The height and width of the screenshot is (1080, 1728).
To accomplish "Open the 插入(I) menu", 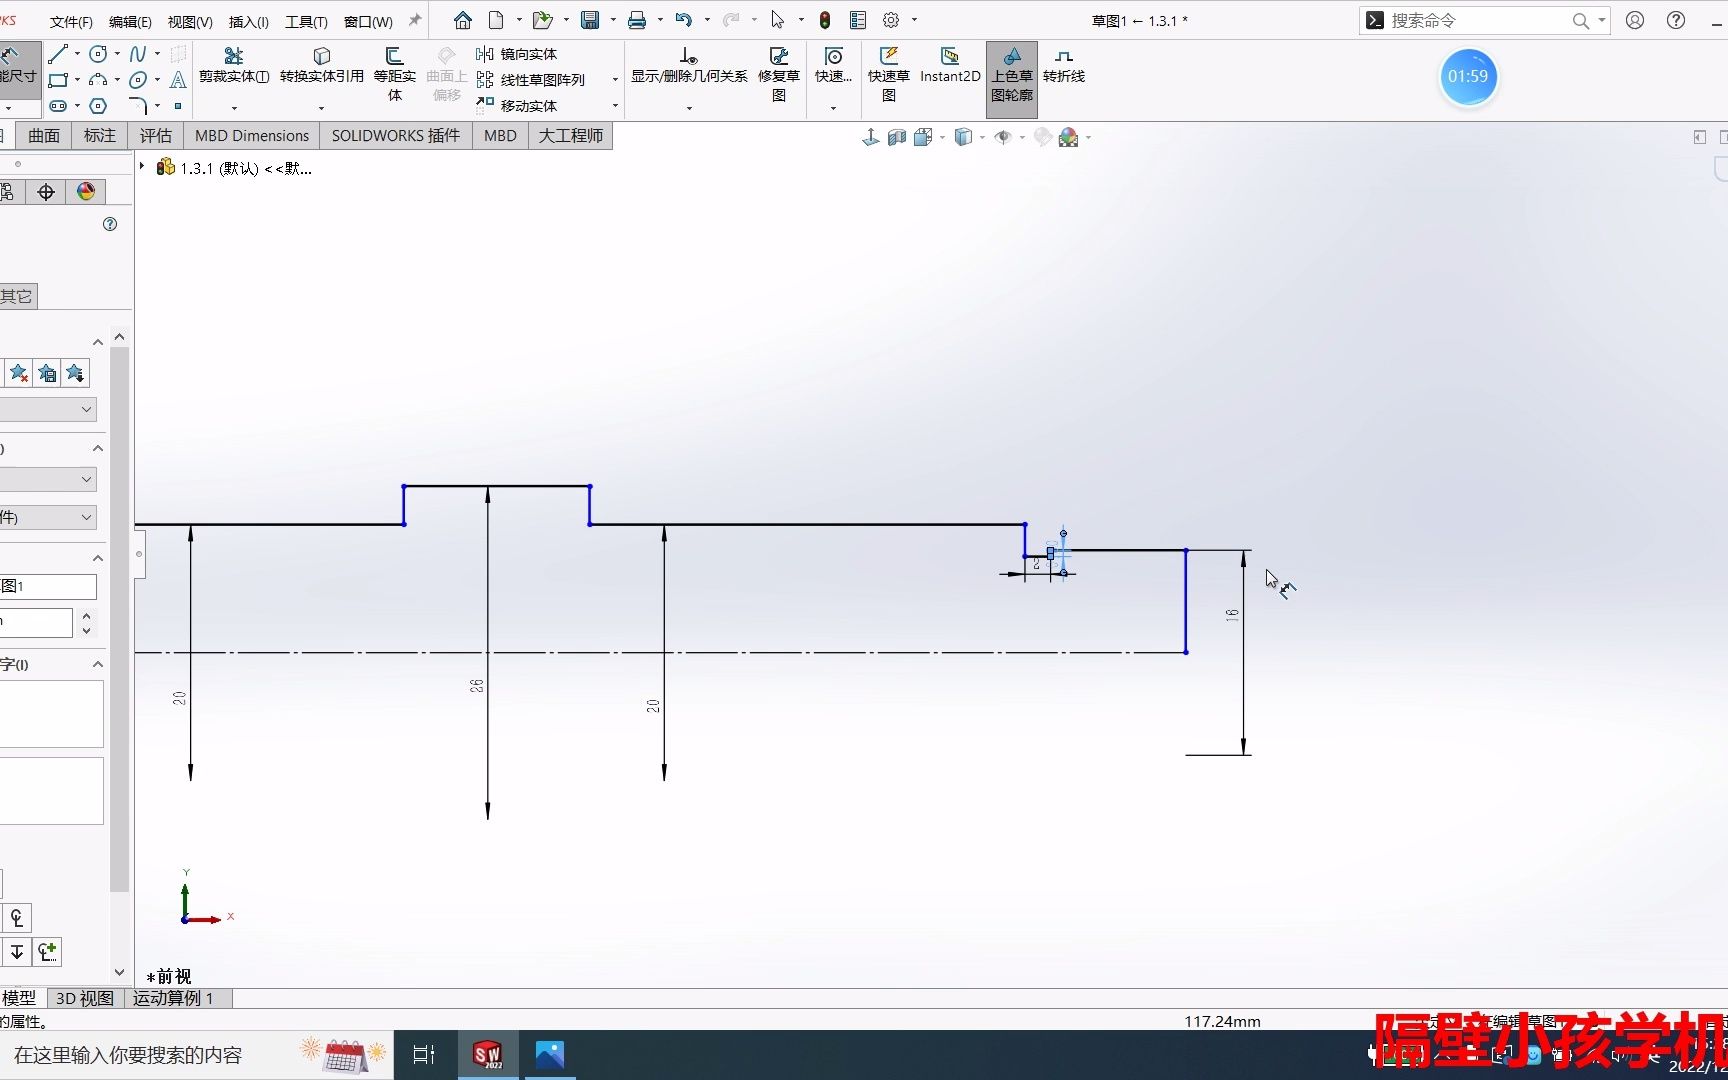I will click(249, 22).
